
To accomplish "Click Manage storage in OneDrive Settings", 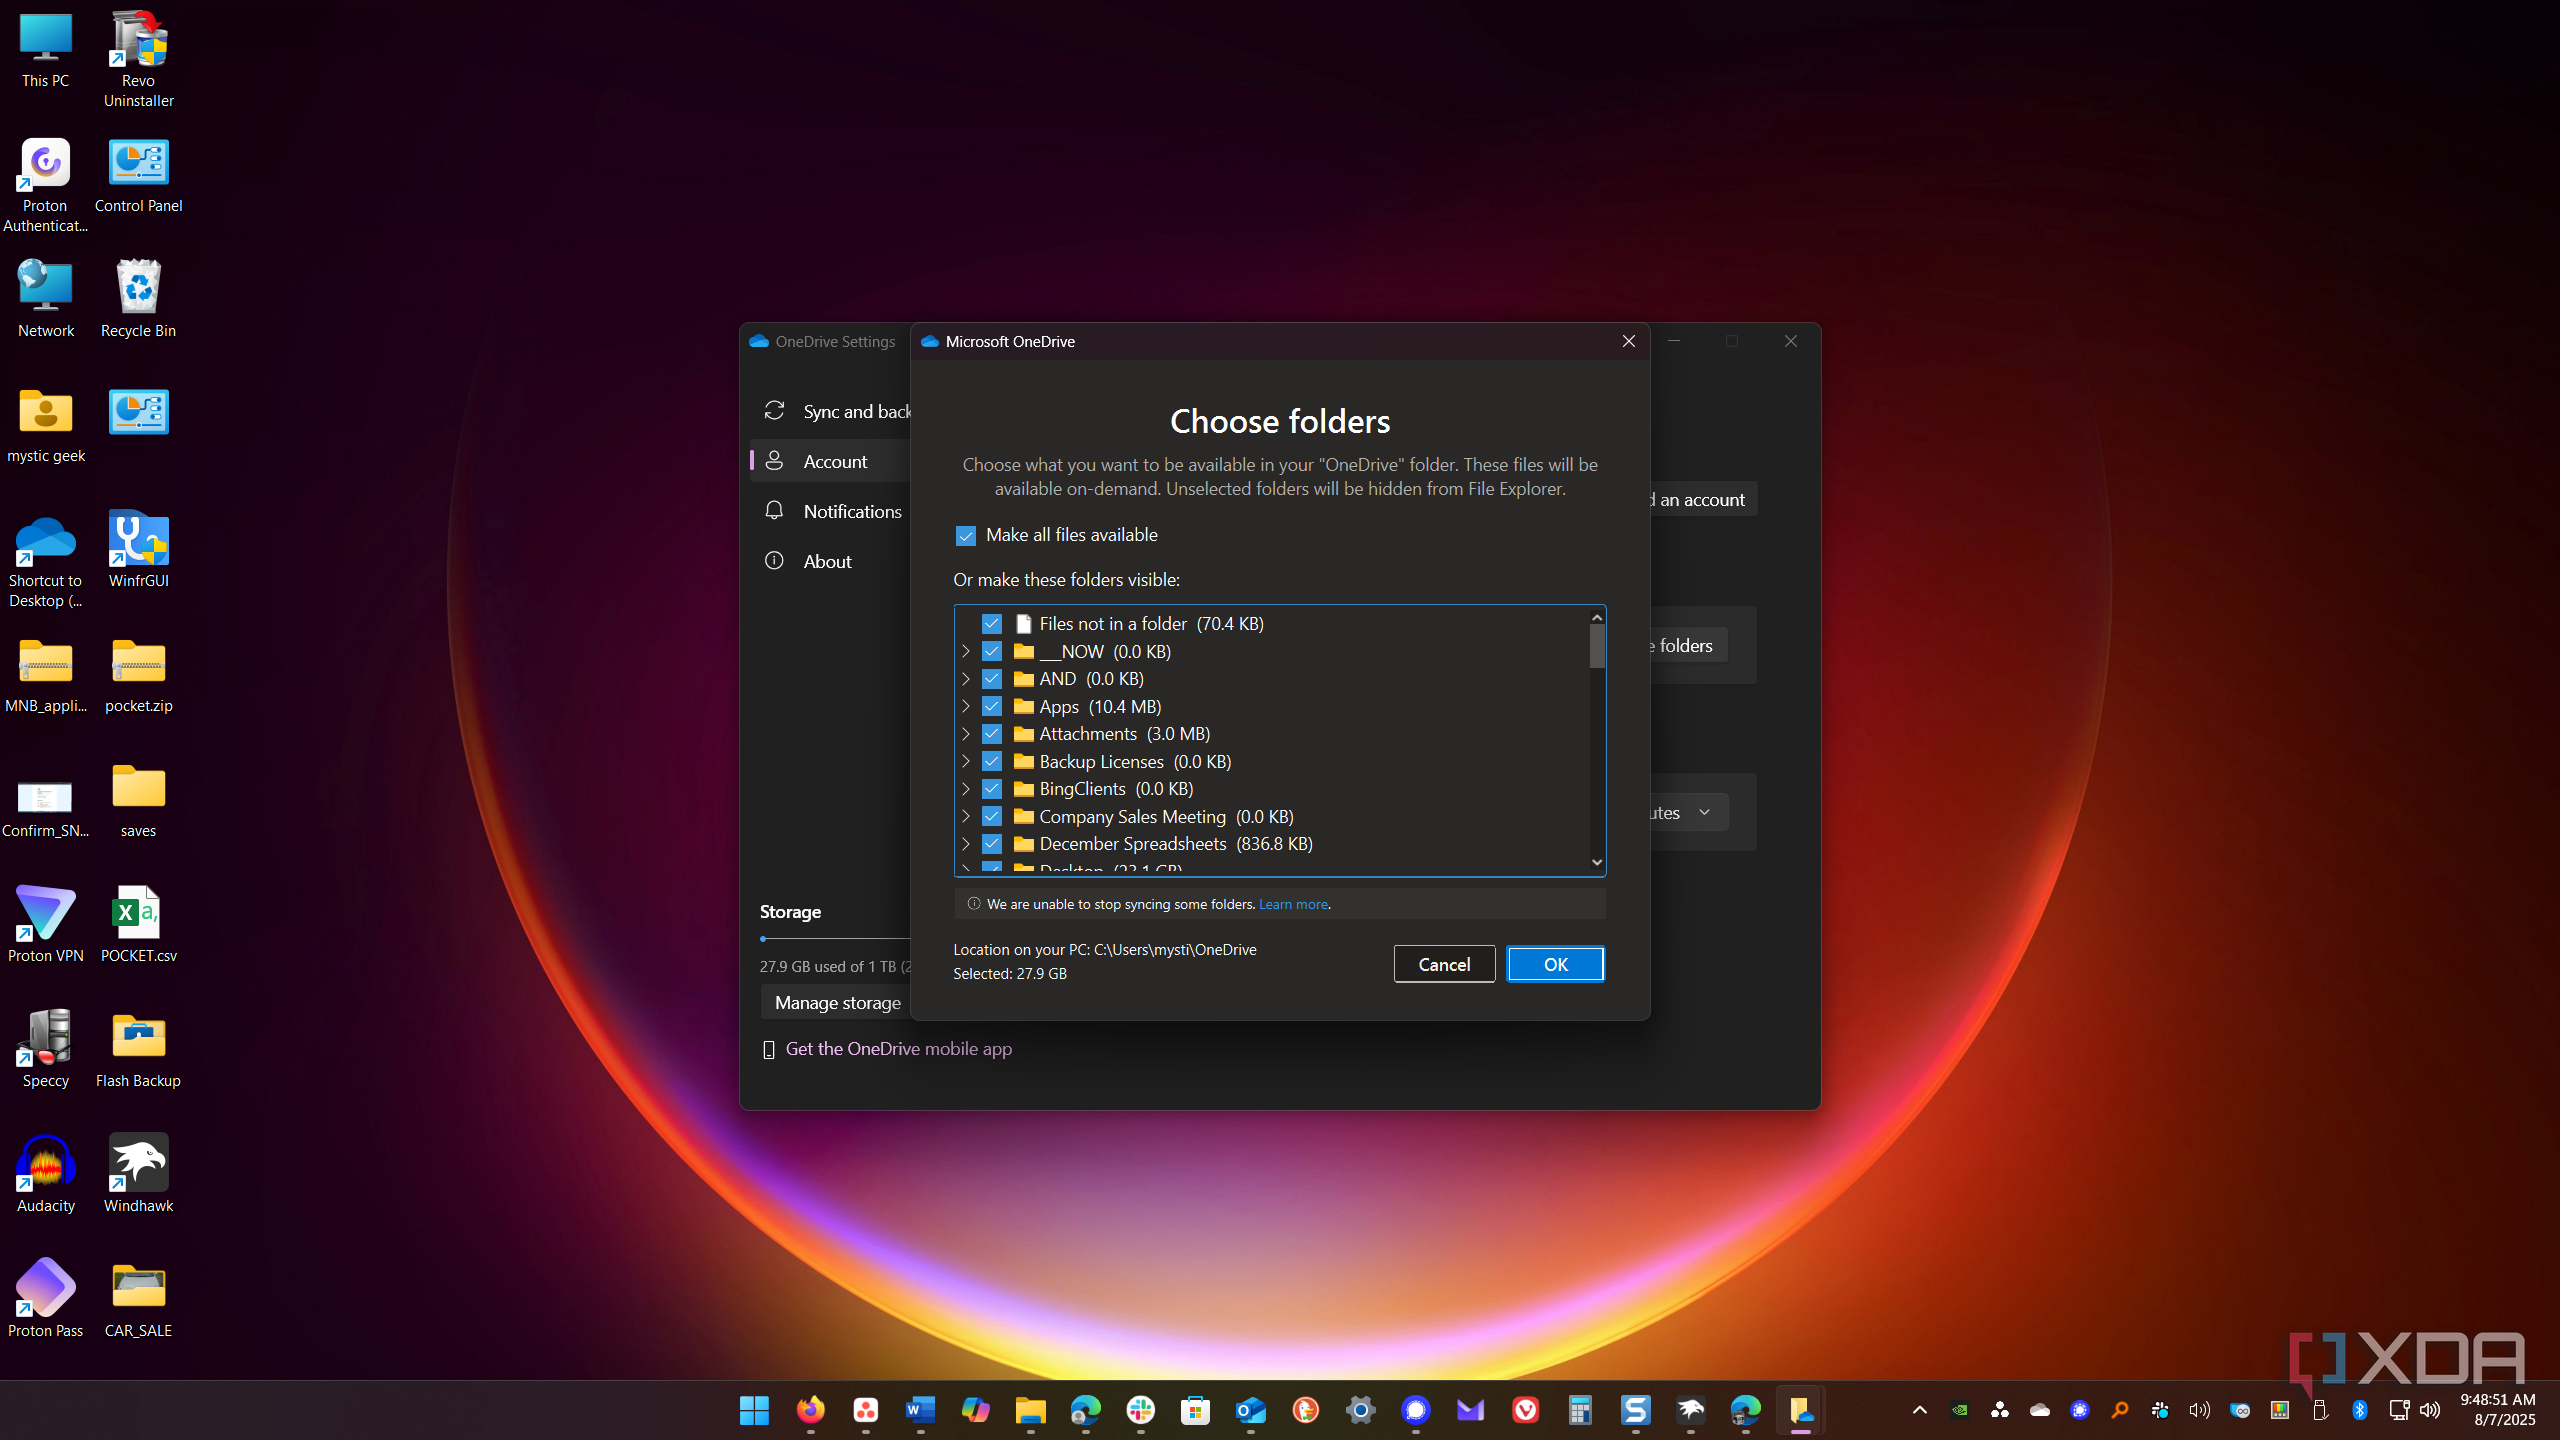I will 837,1003.
